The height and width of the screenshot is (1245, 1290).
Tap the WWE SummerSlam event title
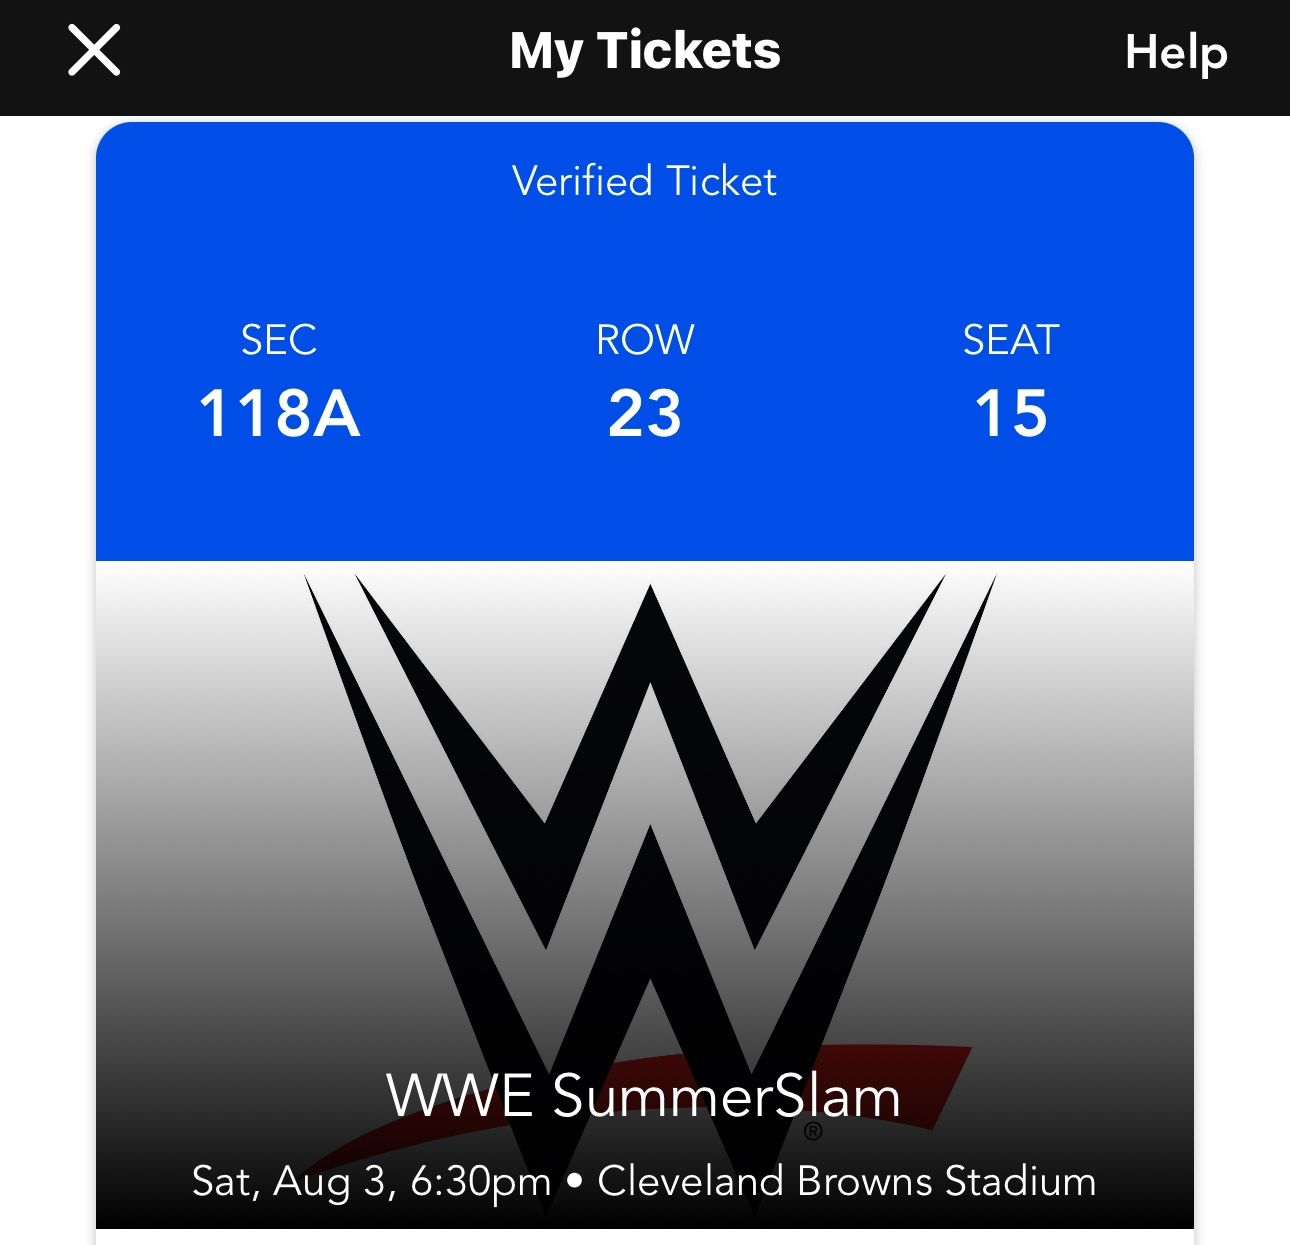pos(645,1096)
